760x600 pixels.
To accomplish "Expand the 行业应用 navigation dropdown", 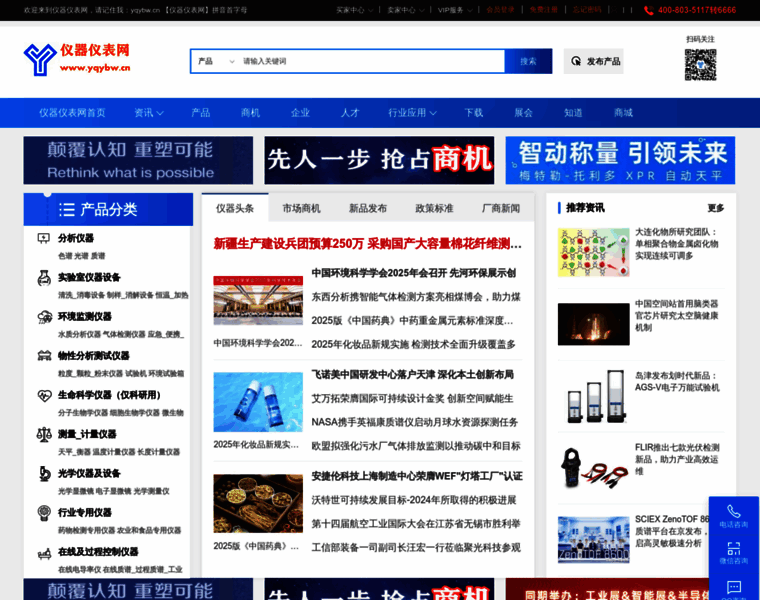I will tap(413, 113).
